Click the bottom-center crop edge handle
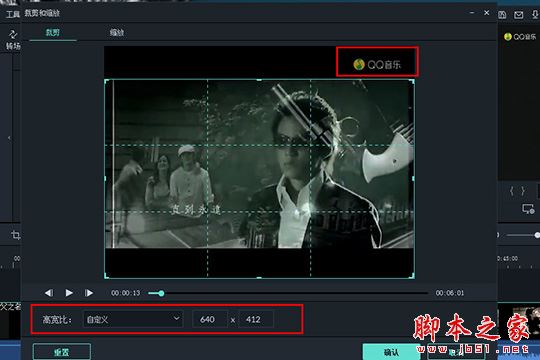Image resolution: width=540 pixels, height=360 pixels. [259, 277]
